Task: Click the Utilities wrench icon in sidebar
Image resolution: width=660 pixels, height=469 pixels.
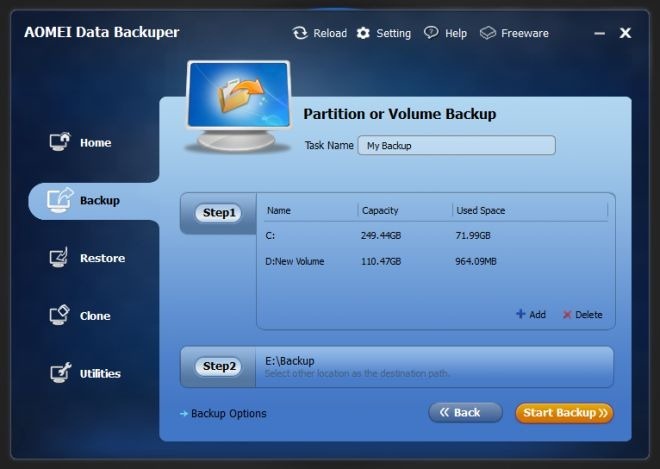Action: 60,373
